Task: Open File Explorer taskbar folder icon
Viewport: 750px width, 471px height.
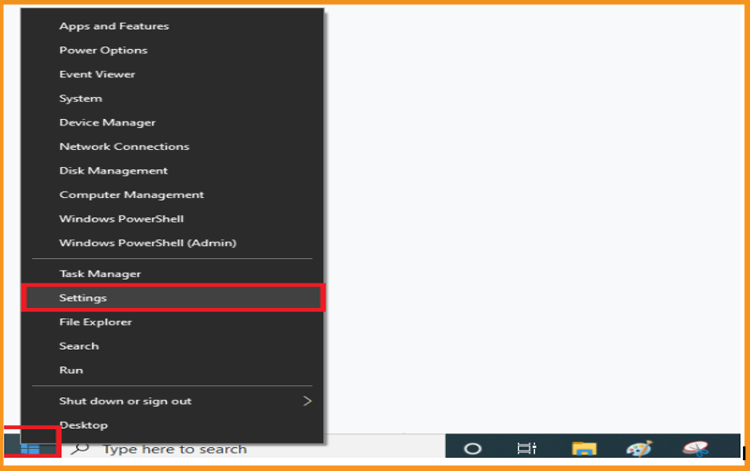Action: pyautogui.click(x=584, y=449)
